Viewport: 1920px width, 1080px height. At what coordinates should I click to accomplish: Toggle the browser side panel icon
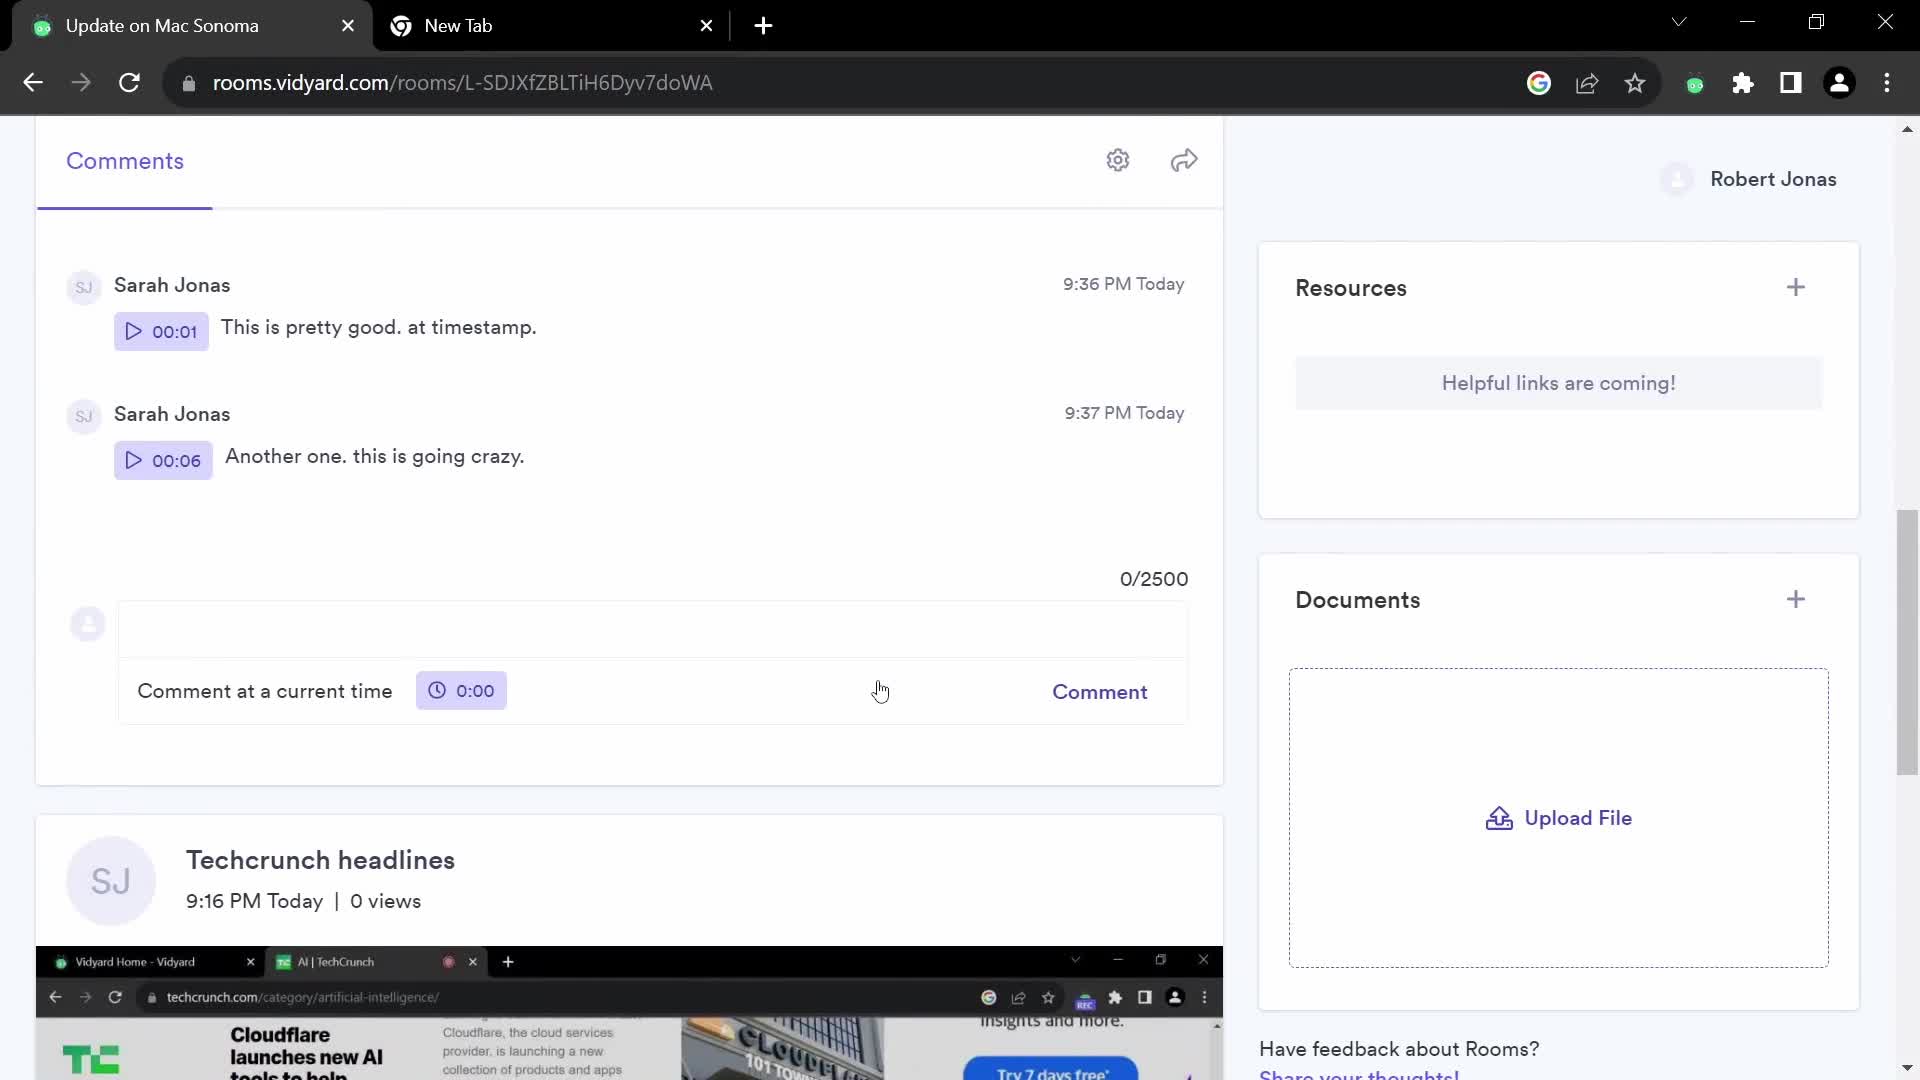1791,83
